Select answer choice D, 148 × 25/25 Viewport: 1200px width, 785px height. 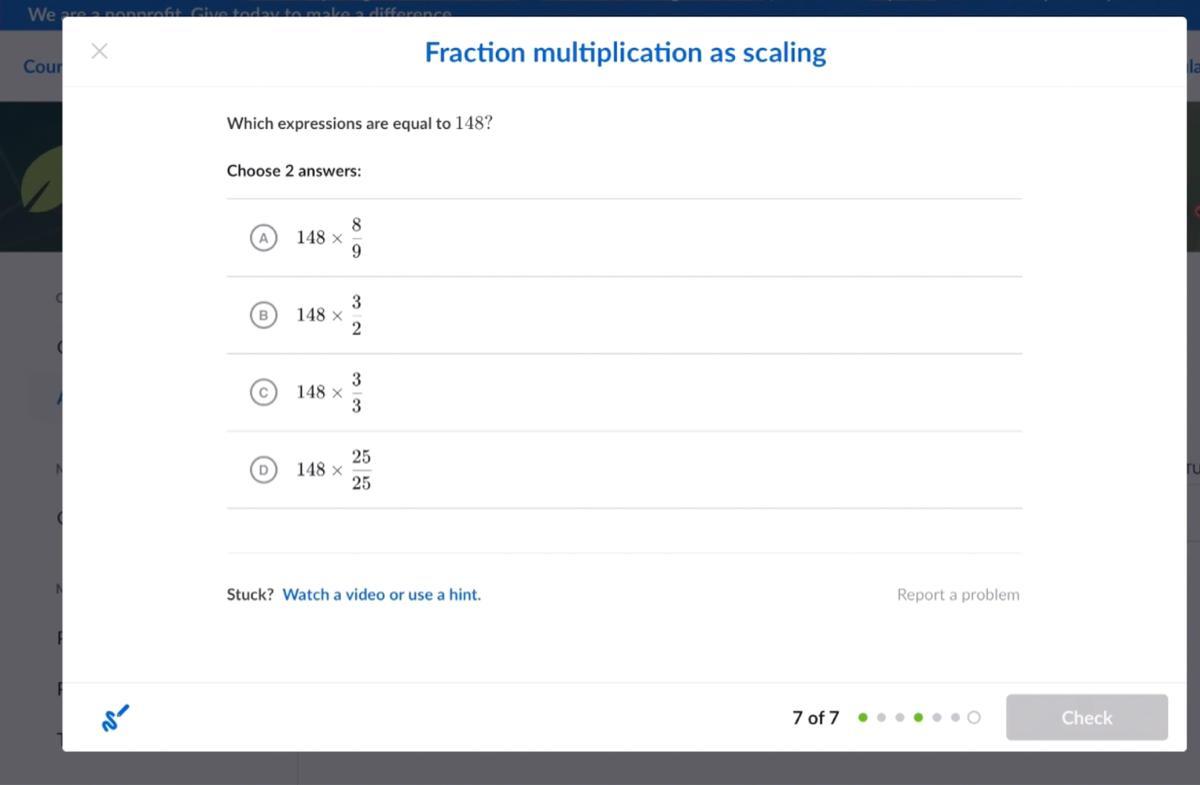point(262,469)
